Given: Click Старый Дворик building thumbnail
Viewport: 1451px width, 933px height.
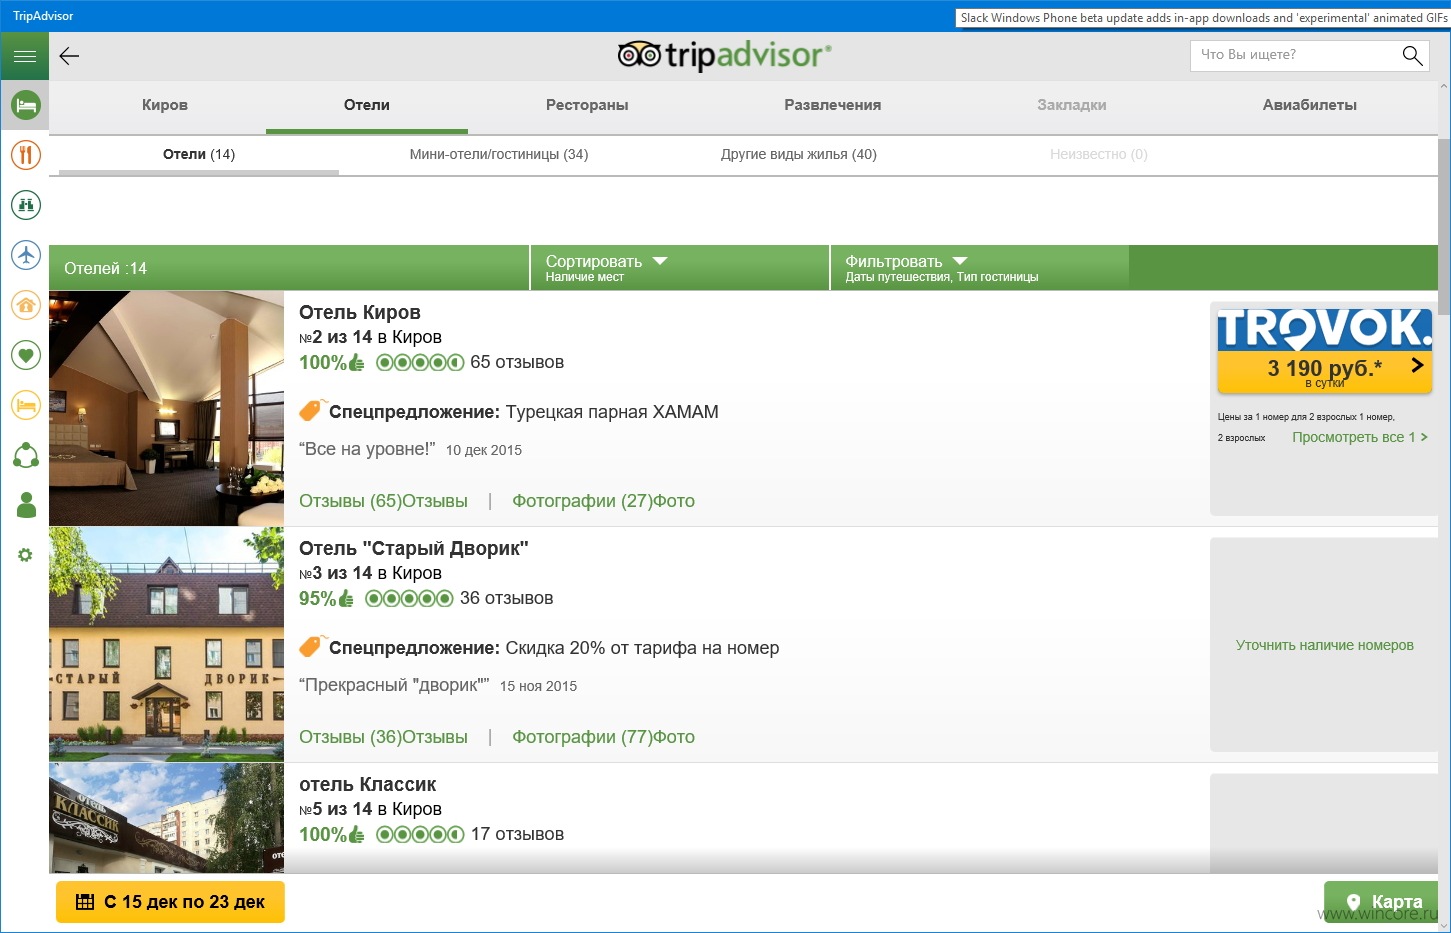Looking at the screenshot, I should pyautogui.click(x=166, y=644).
